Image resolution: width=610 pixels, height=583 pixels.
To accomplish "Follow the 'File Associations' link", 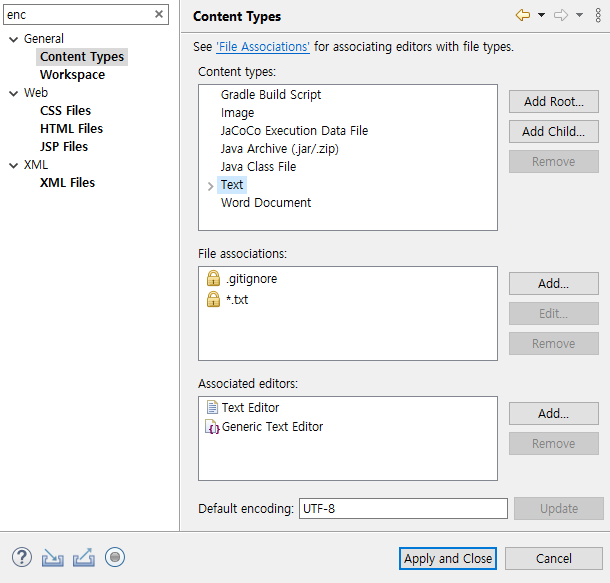I will [263, 47].
